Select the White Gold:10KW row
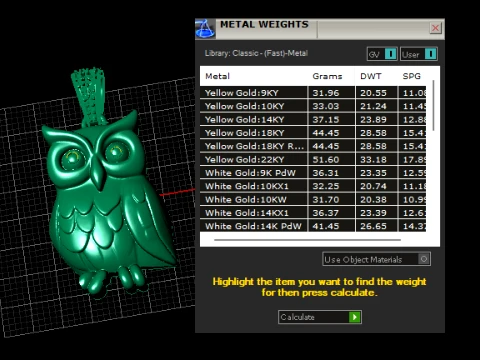This screenshot has height=360, width=480. [x=313, y=199]
